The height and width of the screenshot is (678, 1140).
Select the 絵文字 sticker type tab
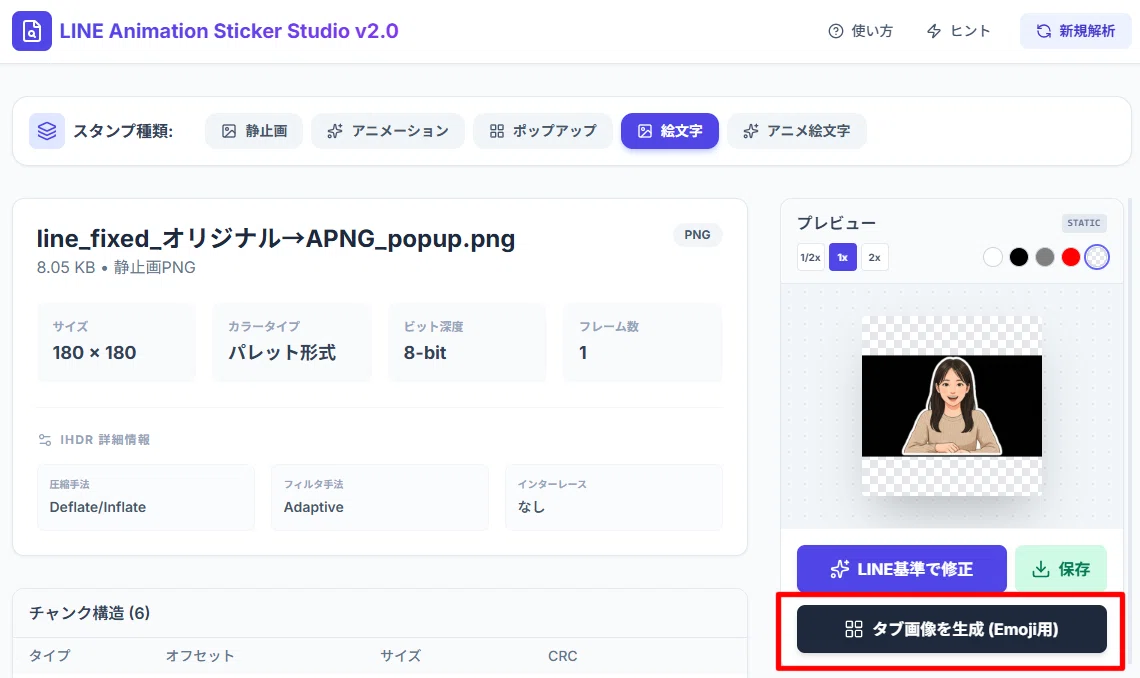click(x=670, y=131)
